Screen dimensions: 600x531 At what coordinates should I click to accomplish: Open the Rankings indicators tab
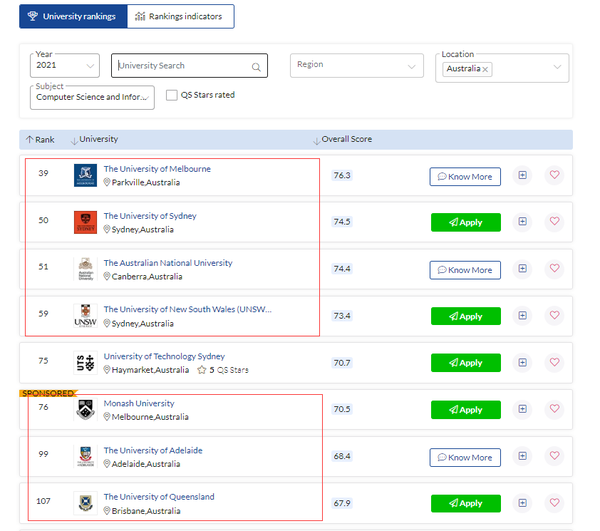(x=180, y=16)
